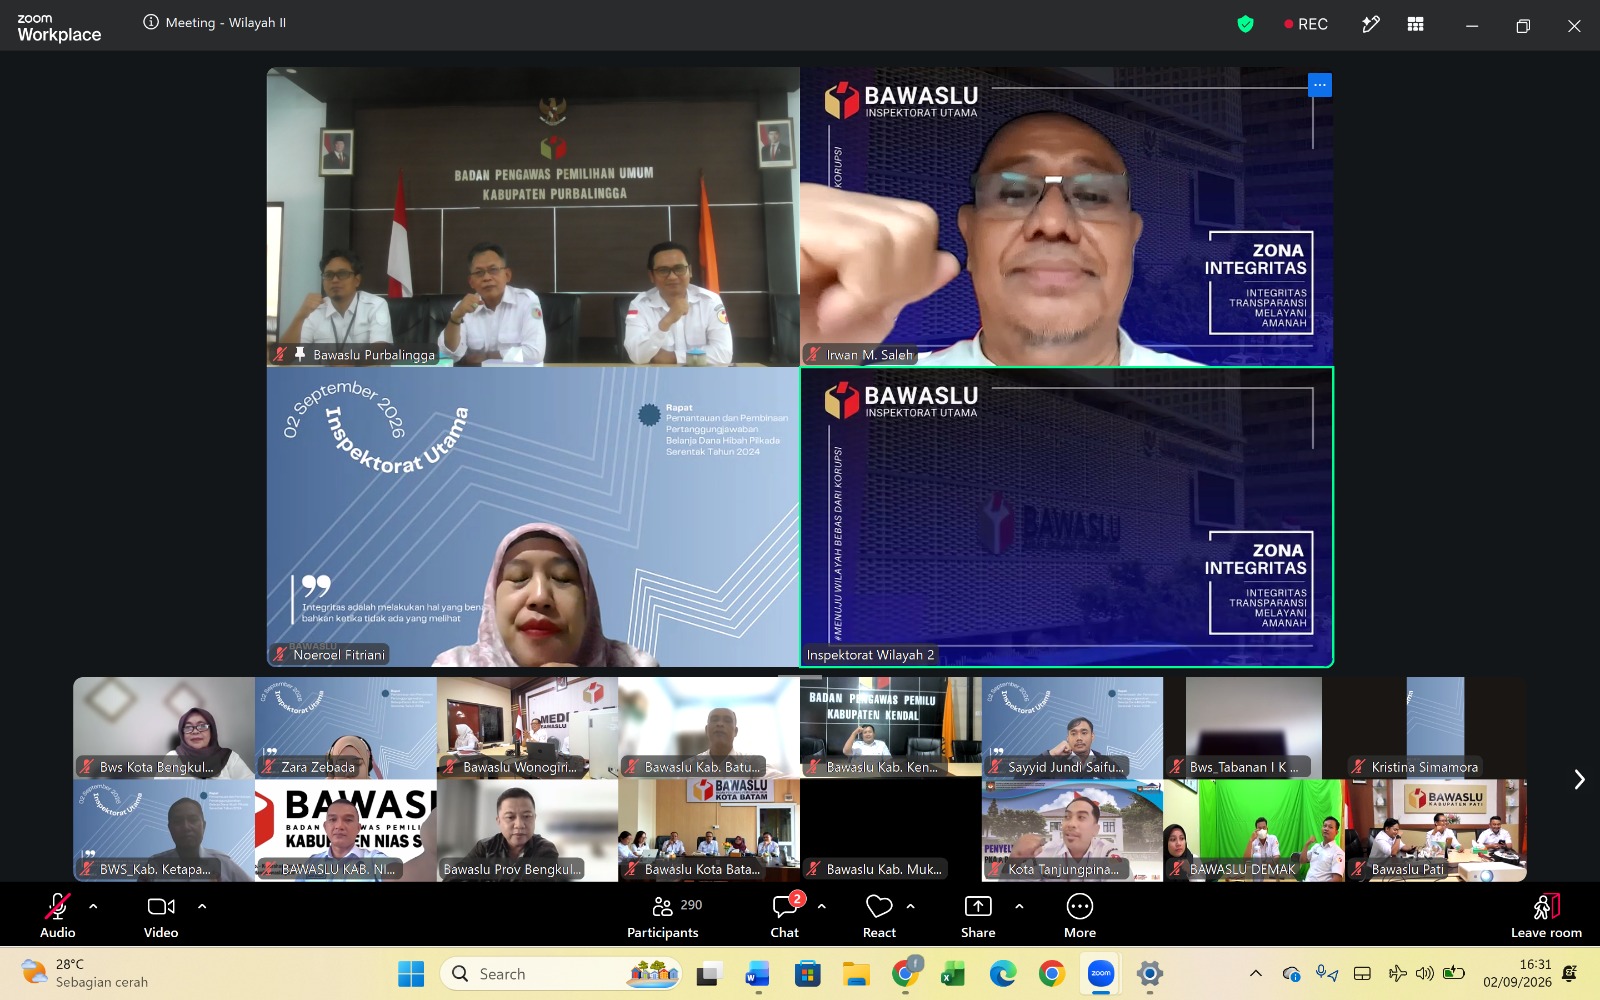Viewport: 1600px width, 1000px height.
Task: Select the Bawaslu Purbalingga video tile
Action: click(x=533, y=216)
